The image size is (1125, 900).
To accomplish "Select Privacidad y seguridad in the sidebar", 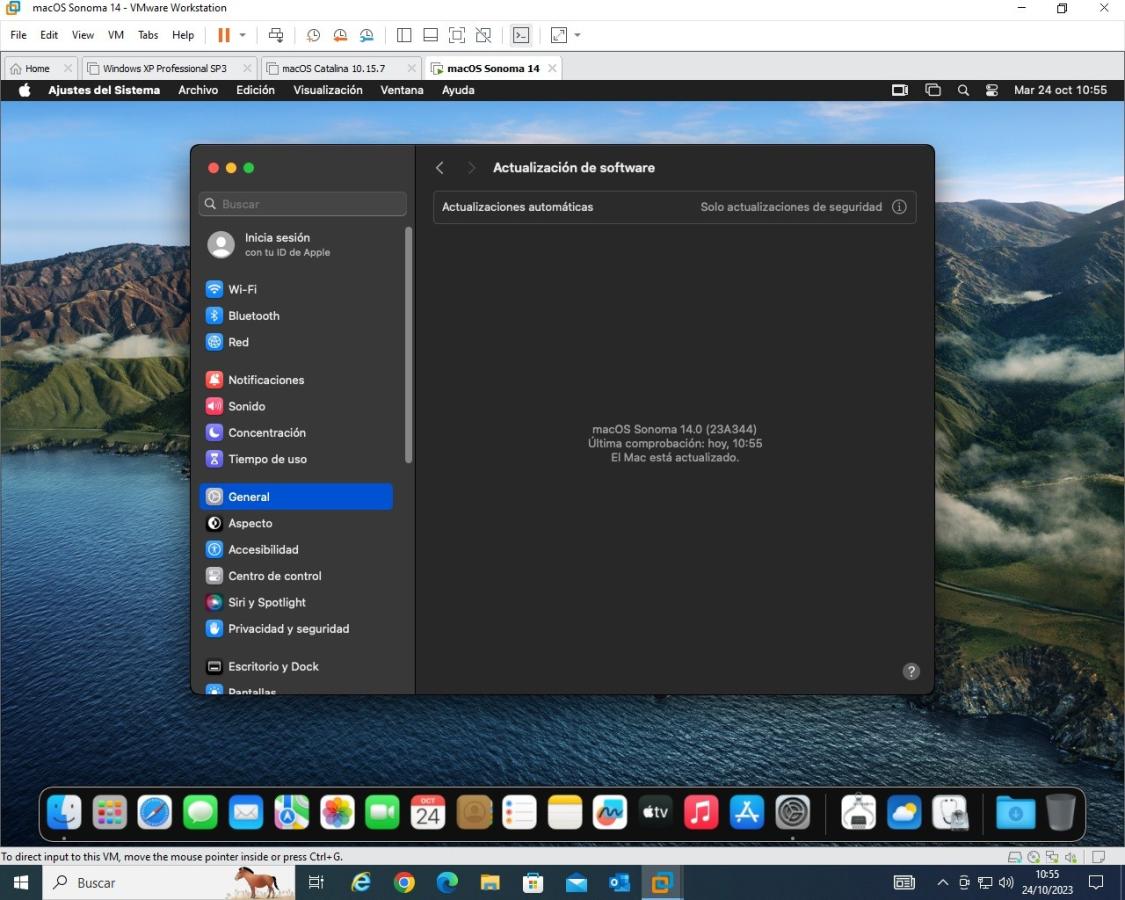I will click(288, 629).
